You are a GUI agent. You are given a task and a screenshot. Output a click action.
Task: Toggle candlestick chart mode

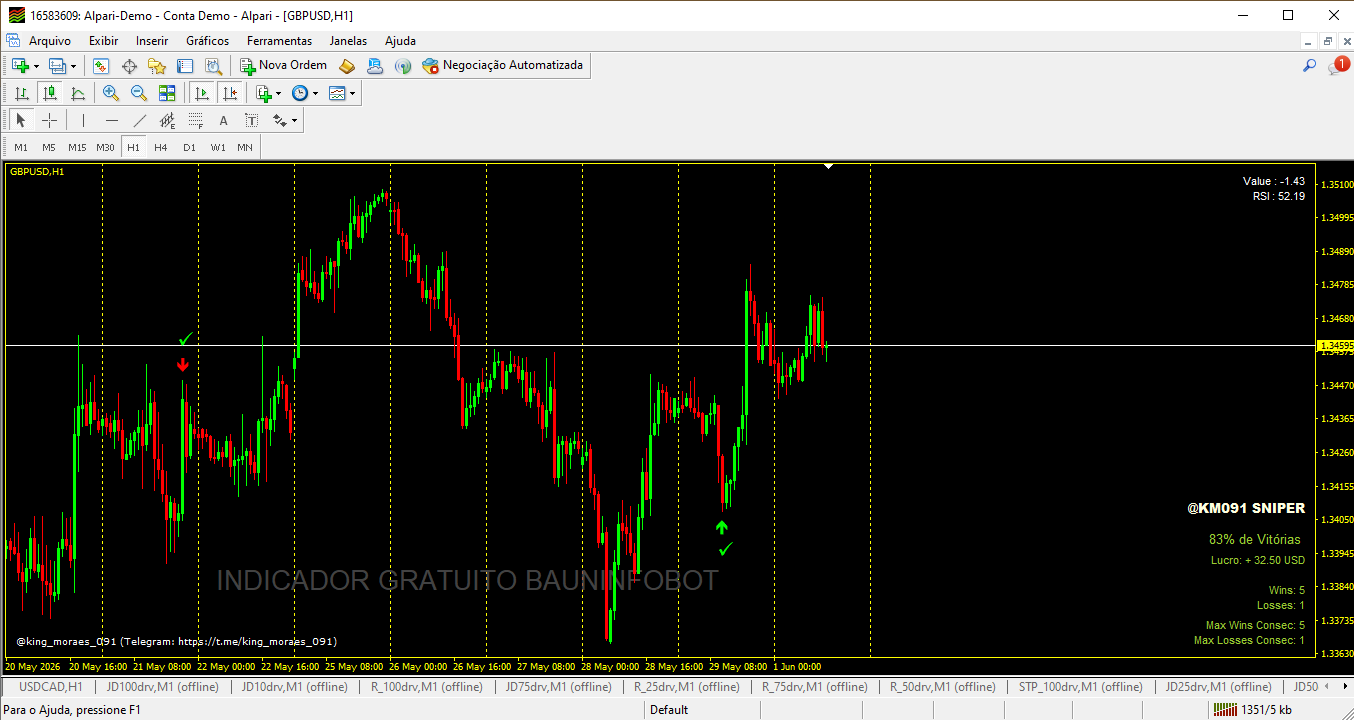click(50, 93)
